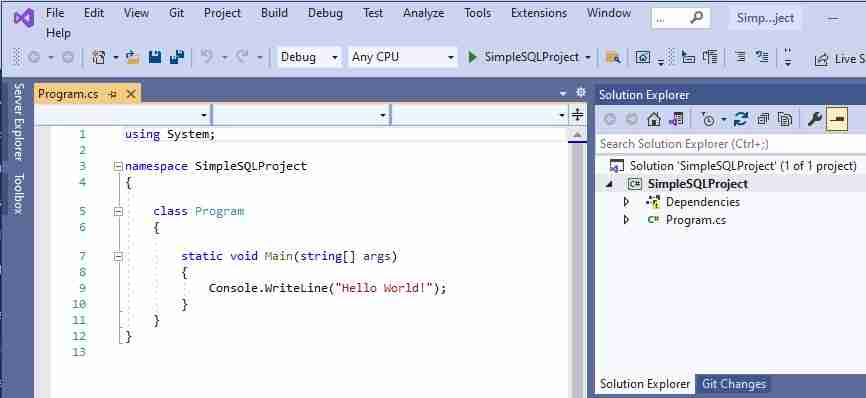
Task: Click Show All Files icon in Solution Explorer
Action: point(785,119)
